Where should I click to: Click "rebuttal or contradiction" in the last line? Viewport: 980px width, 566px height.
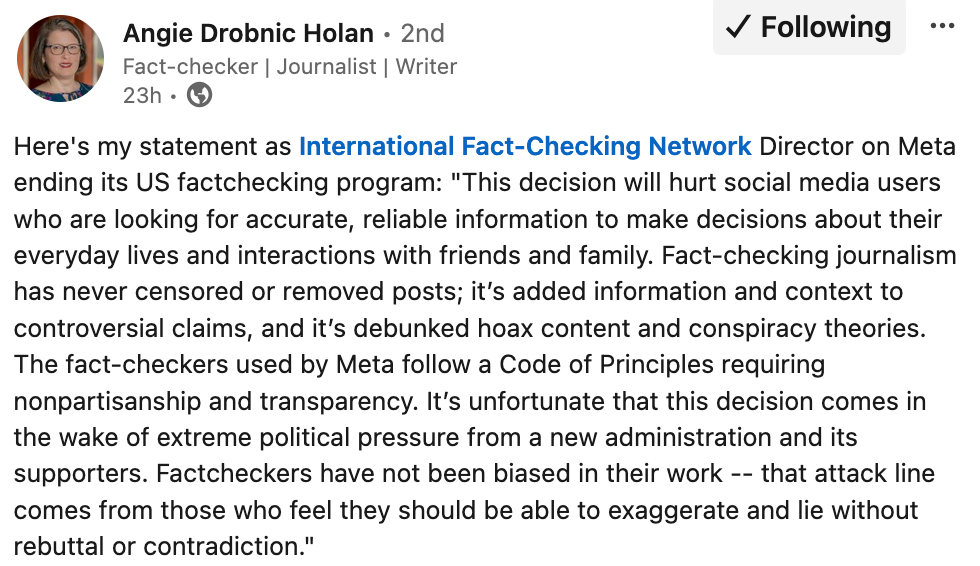(160, 547)
